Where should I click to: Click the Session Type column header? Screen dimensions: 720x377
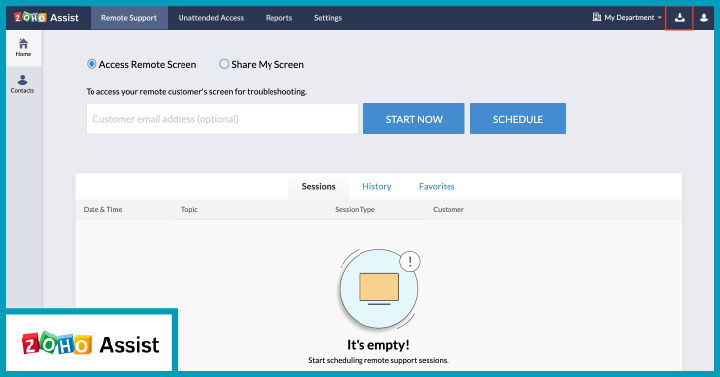(355, 209)
